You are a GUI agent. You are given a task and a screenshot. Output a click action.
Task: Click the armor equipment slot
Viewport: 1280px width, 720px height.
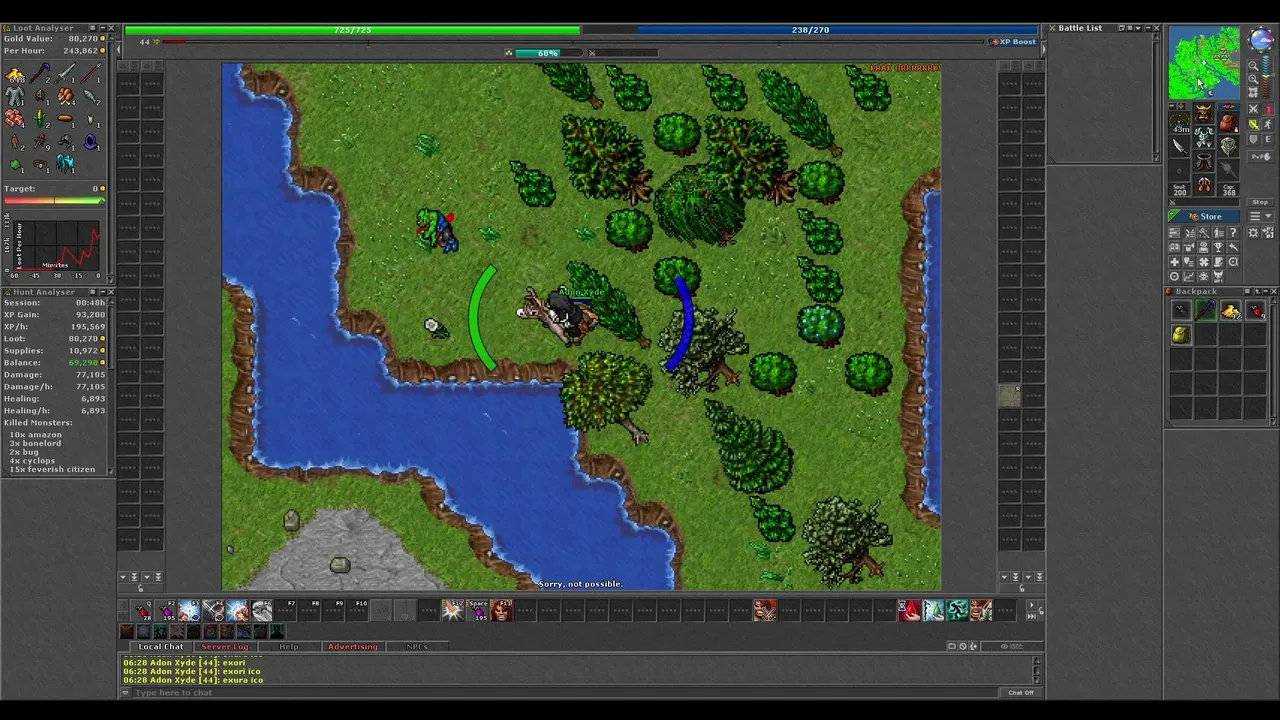point(1204,137)
